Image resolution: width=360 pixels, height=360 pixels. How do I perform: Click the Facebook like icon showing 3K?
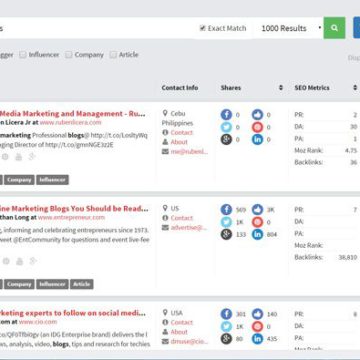[x=257, y=210]
